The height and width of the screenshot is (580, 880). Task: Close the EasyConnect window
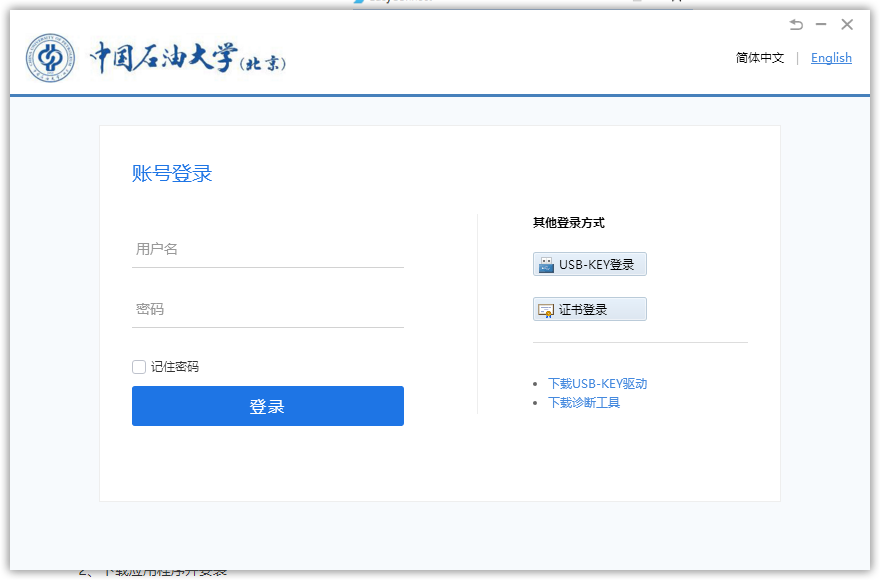coord(847,24)
